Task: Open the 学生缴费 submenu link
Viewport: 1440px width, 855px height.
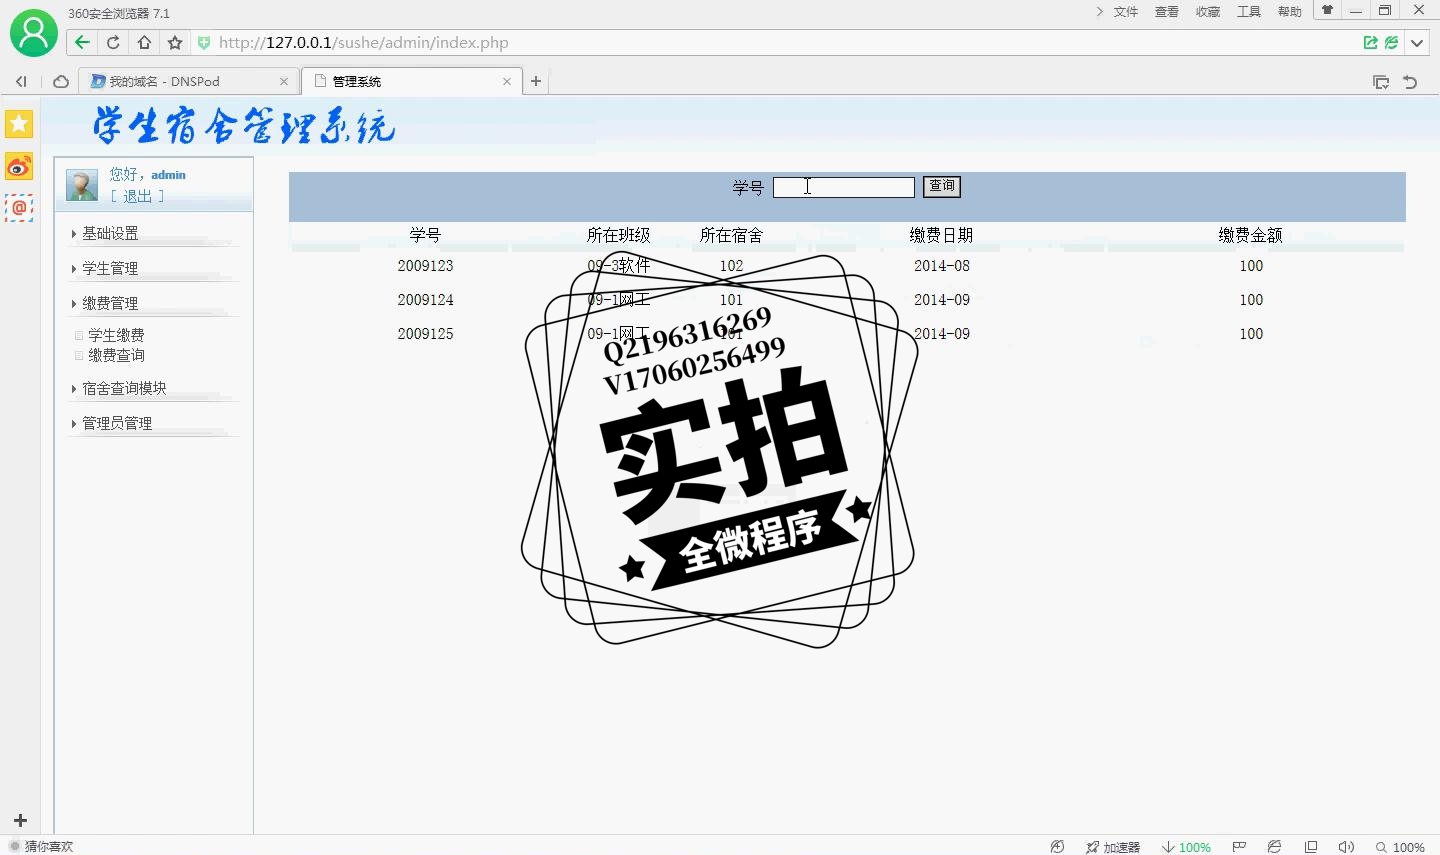Action: (x=116, y=335)
